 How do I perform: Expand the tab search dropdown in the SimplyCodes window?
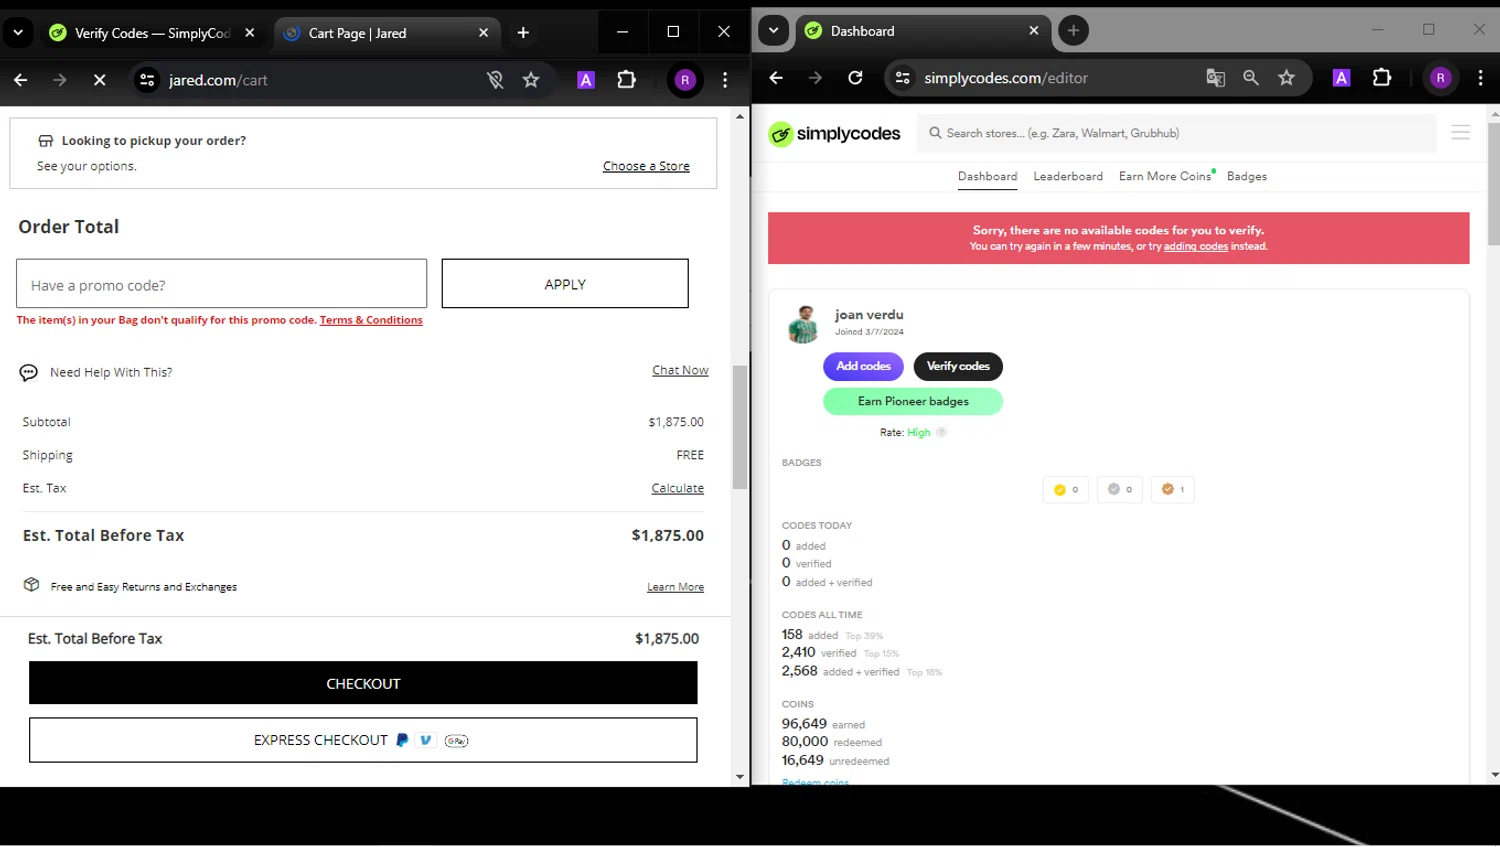point(773,31)
